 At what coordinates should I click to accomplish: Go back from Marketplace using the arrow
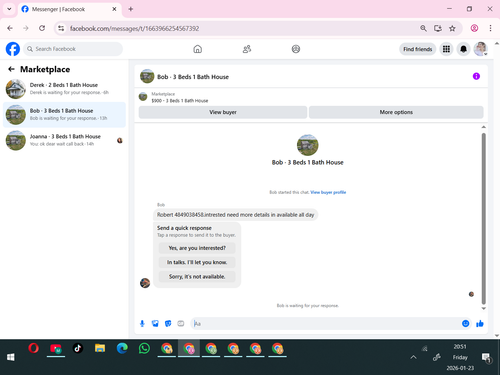[11, 69]
